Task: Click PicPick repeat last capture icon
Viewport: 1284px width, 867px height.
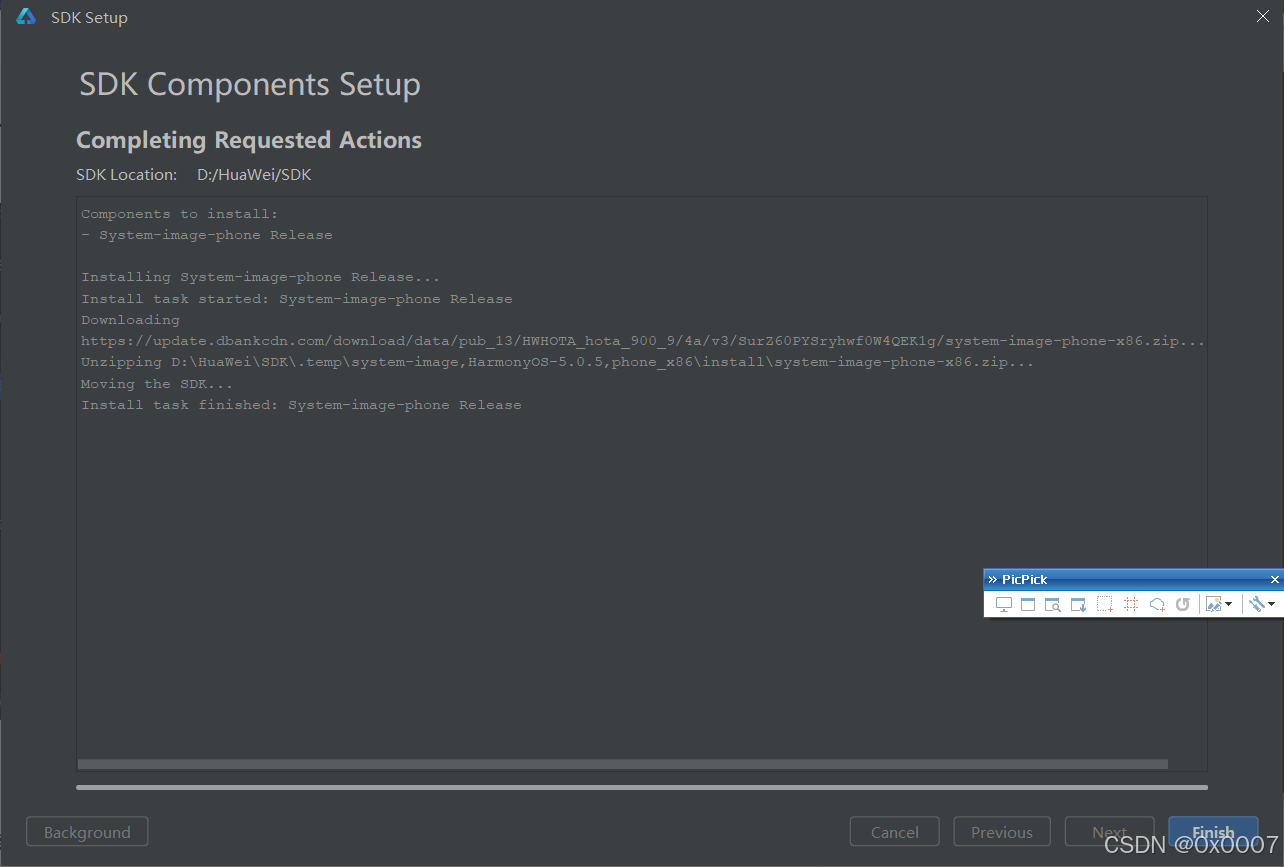Action: tap(1183, 604)
